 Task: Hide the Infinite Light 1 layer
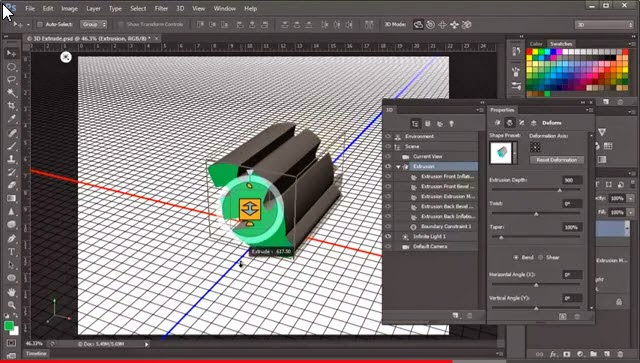[x=388, y=236]
